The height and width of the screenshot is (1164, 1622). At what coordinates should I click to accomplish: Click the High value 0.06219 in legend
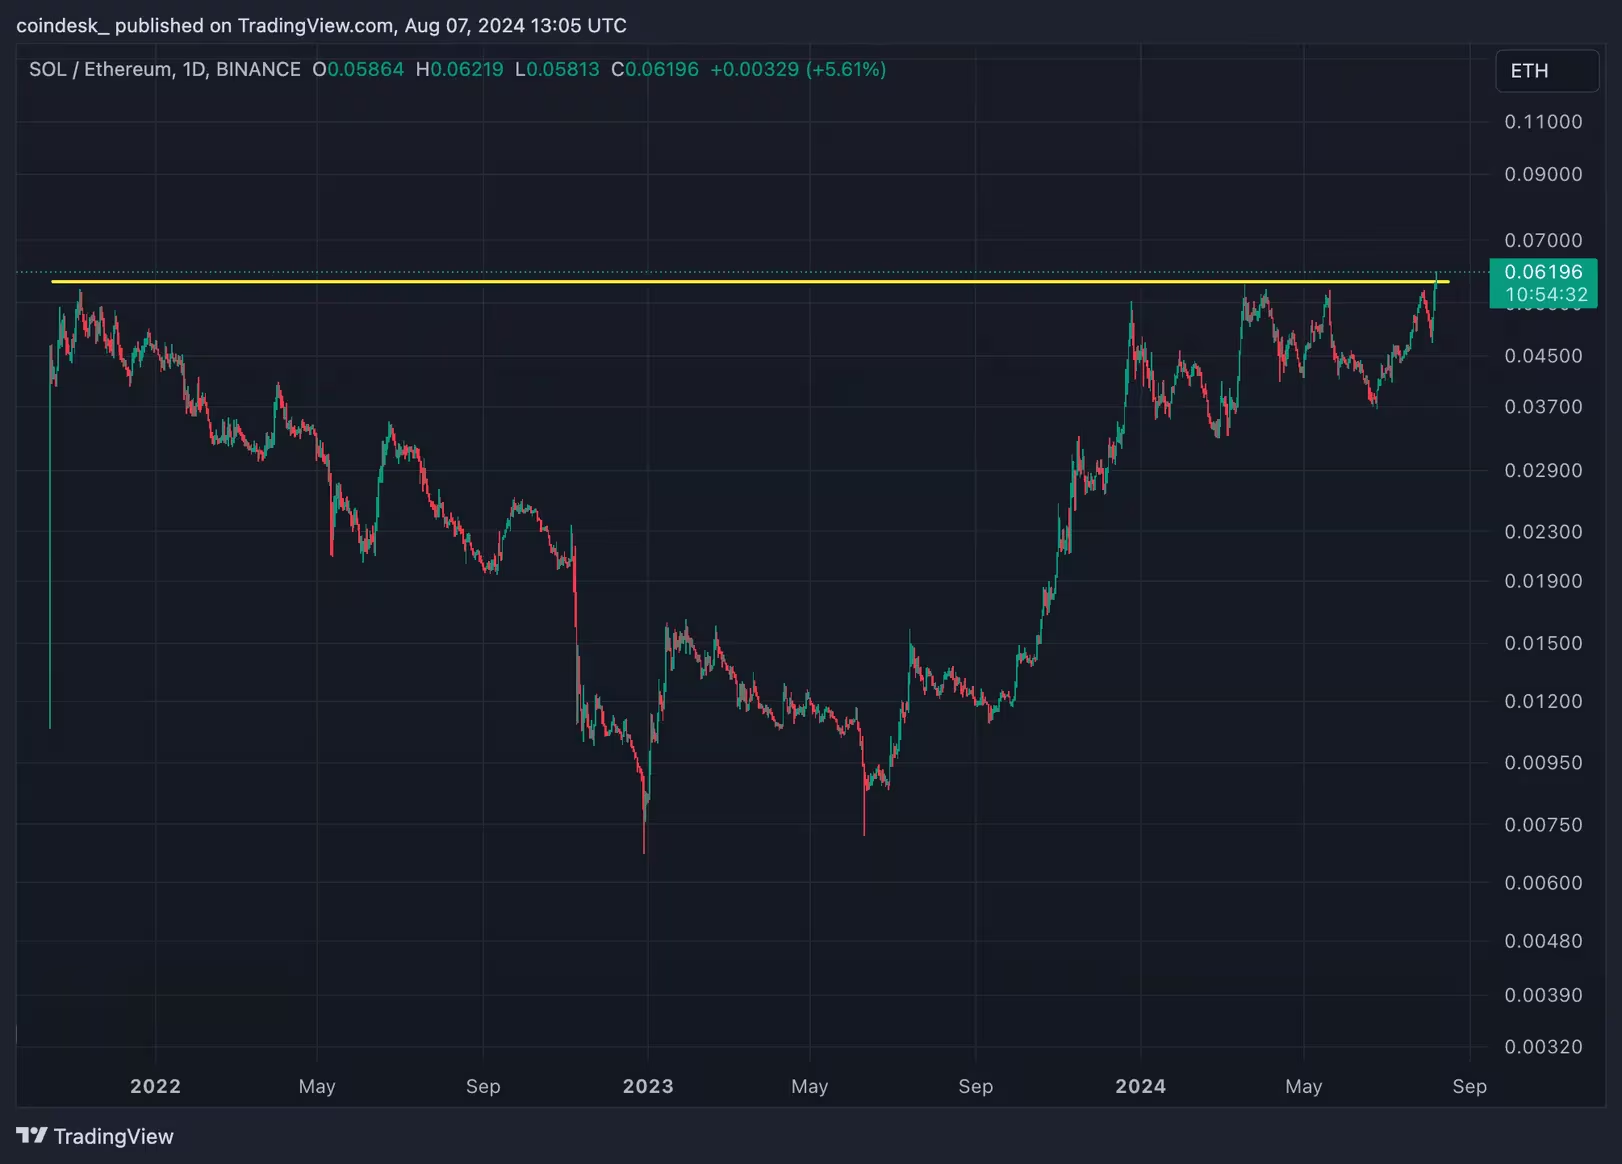click(x=466, y=70)
